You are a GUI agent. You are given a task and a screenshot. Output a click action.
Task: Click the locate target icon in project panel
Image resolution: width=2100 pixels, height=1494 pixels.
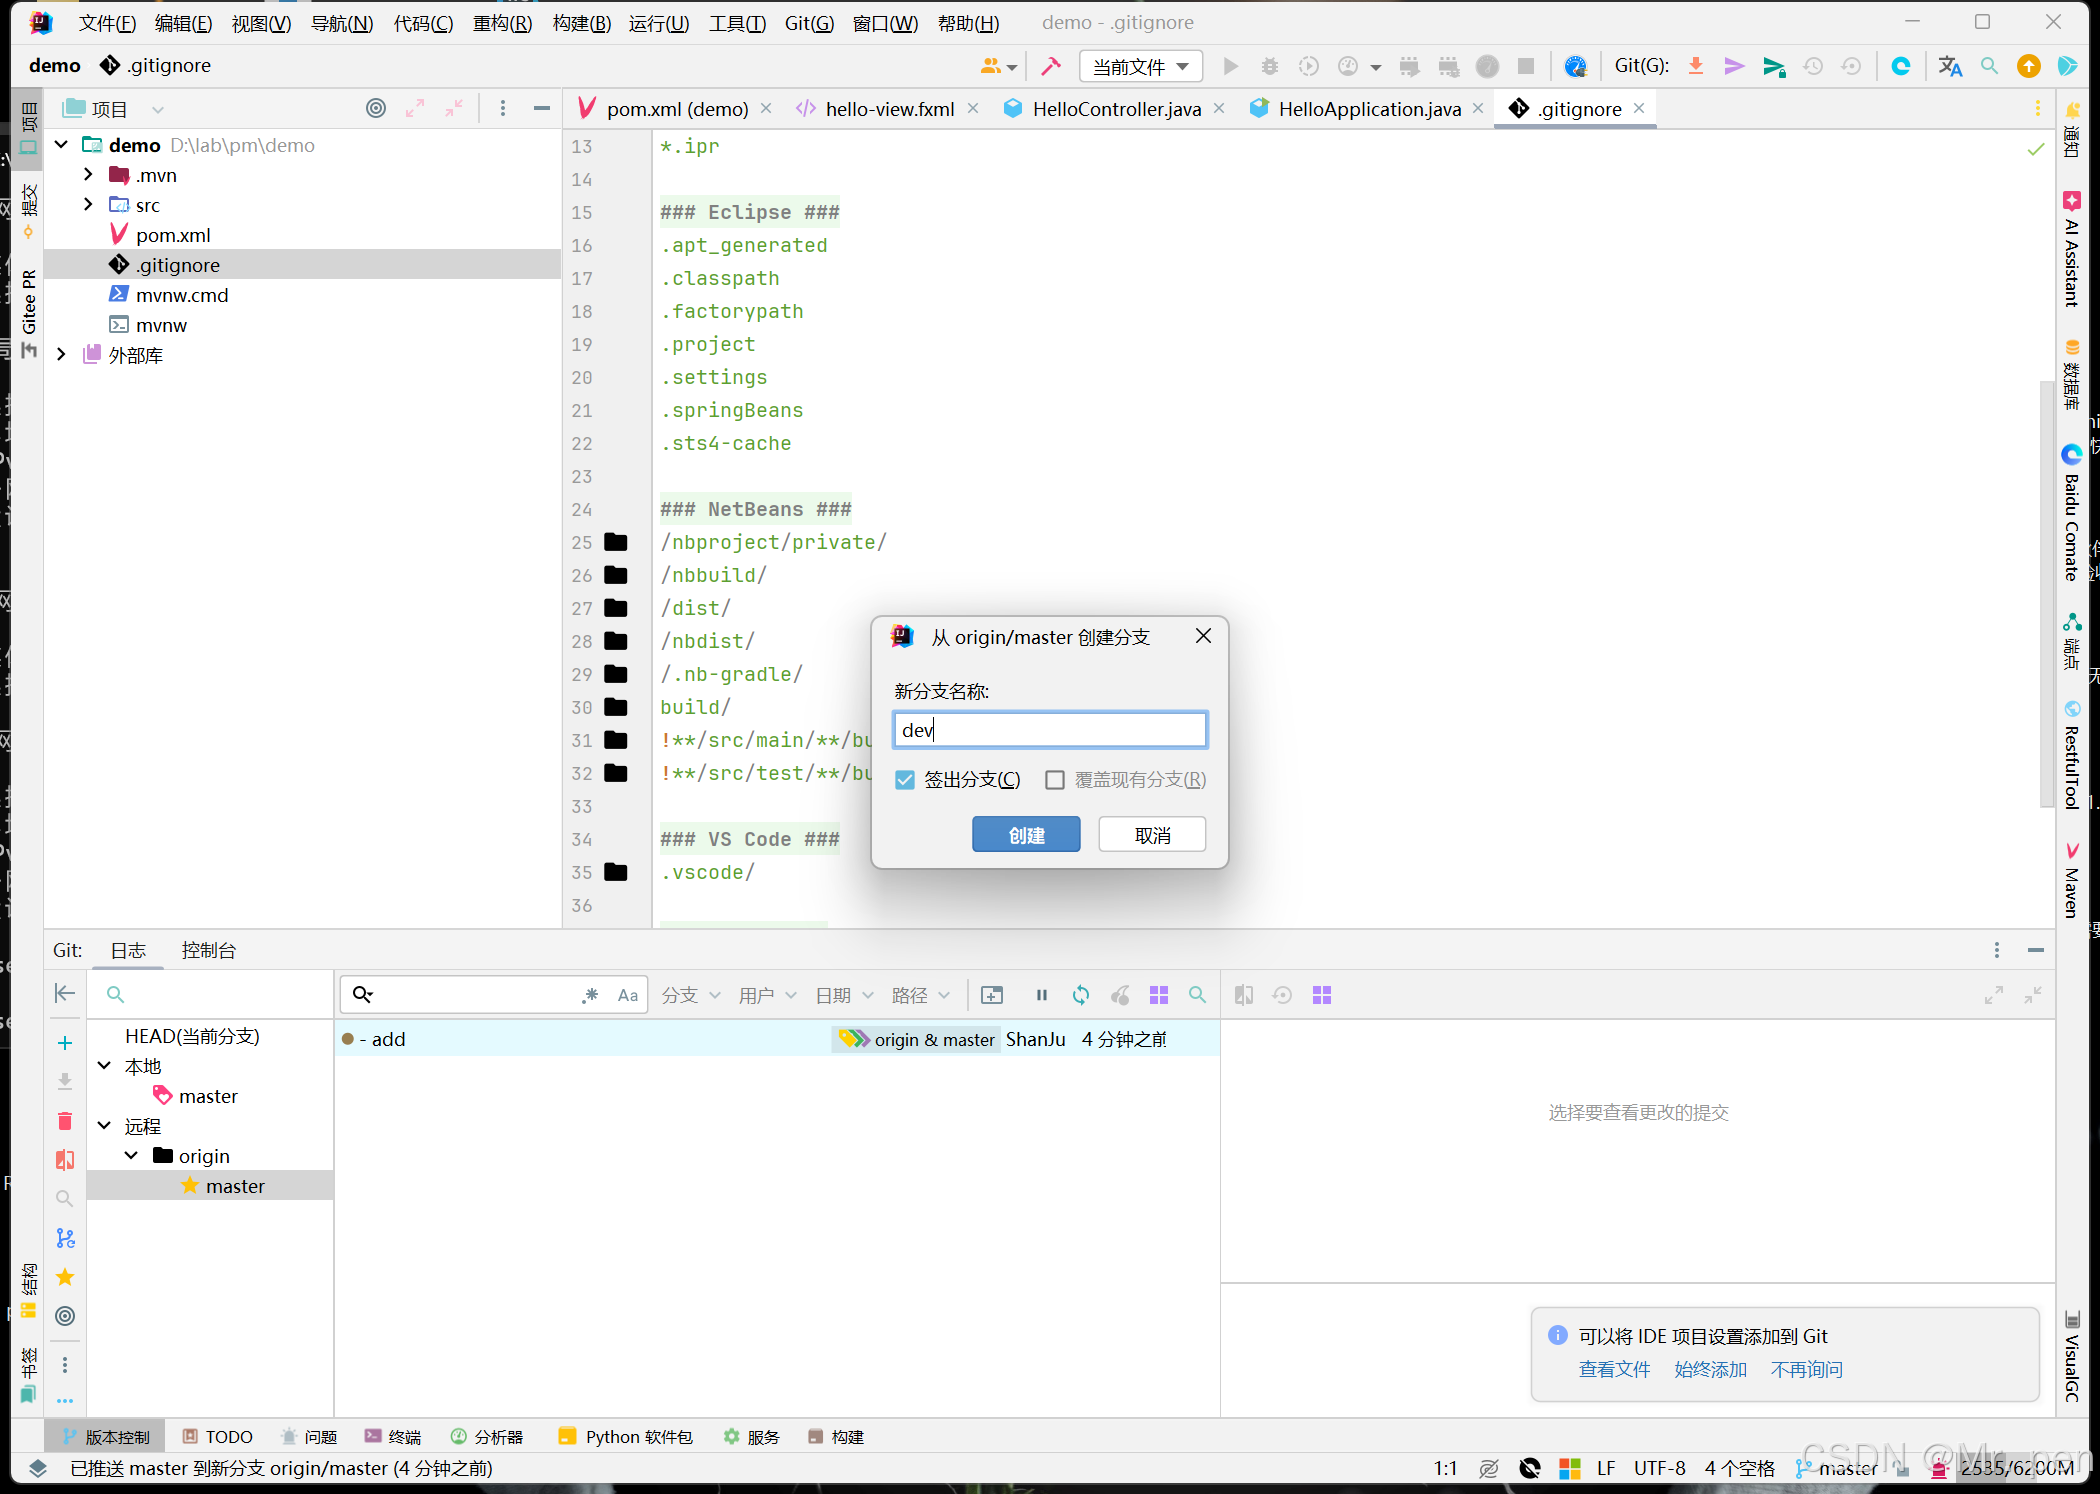pos(375,109)
